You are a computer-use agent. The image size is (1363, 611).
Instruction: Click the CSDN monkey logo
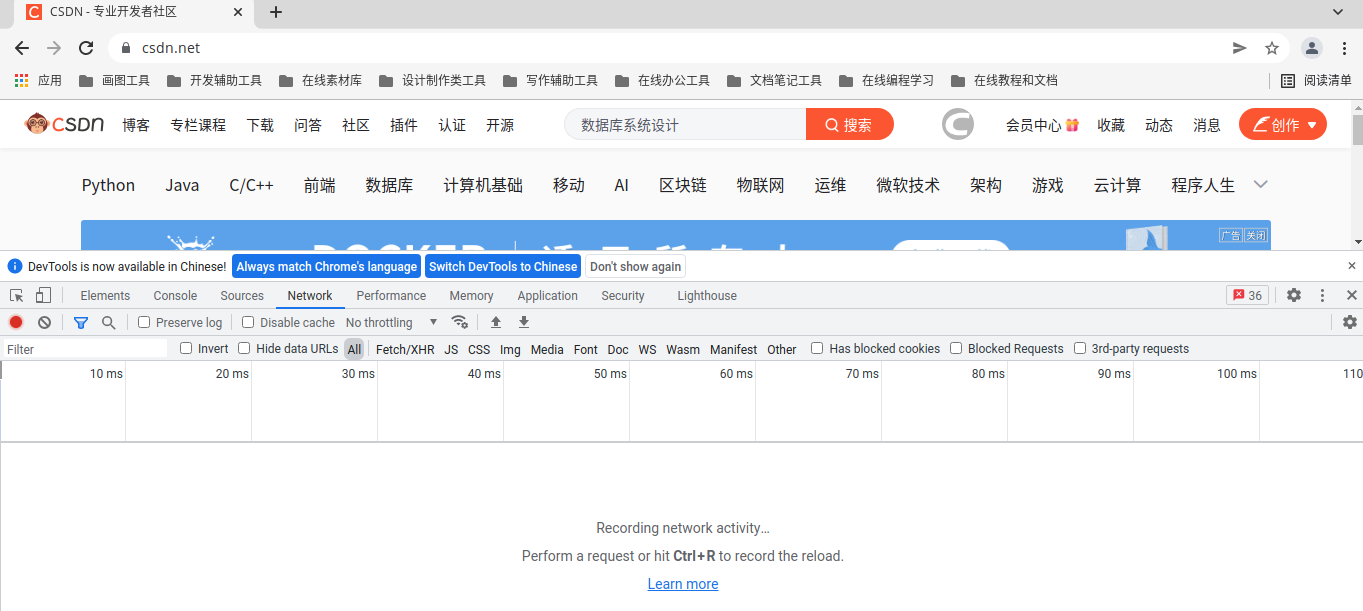tap(65, 124)
